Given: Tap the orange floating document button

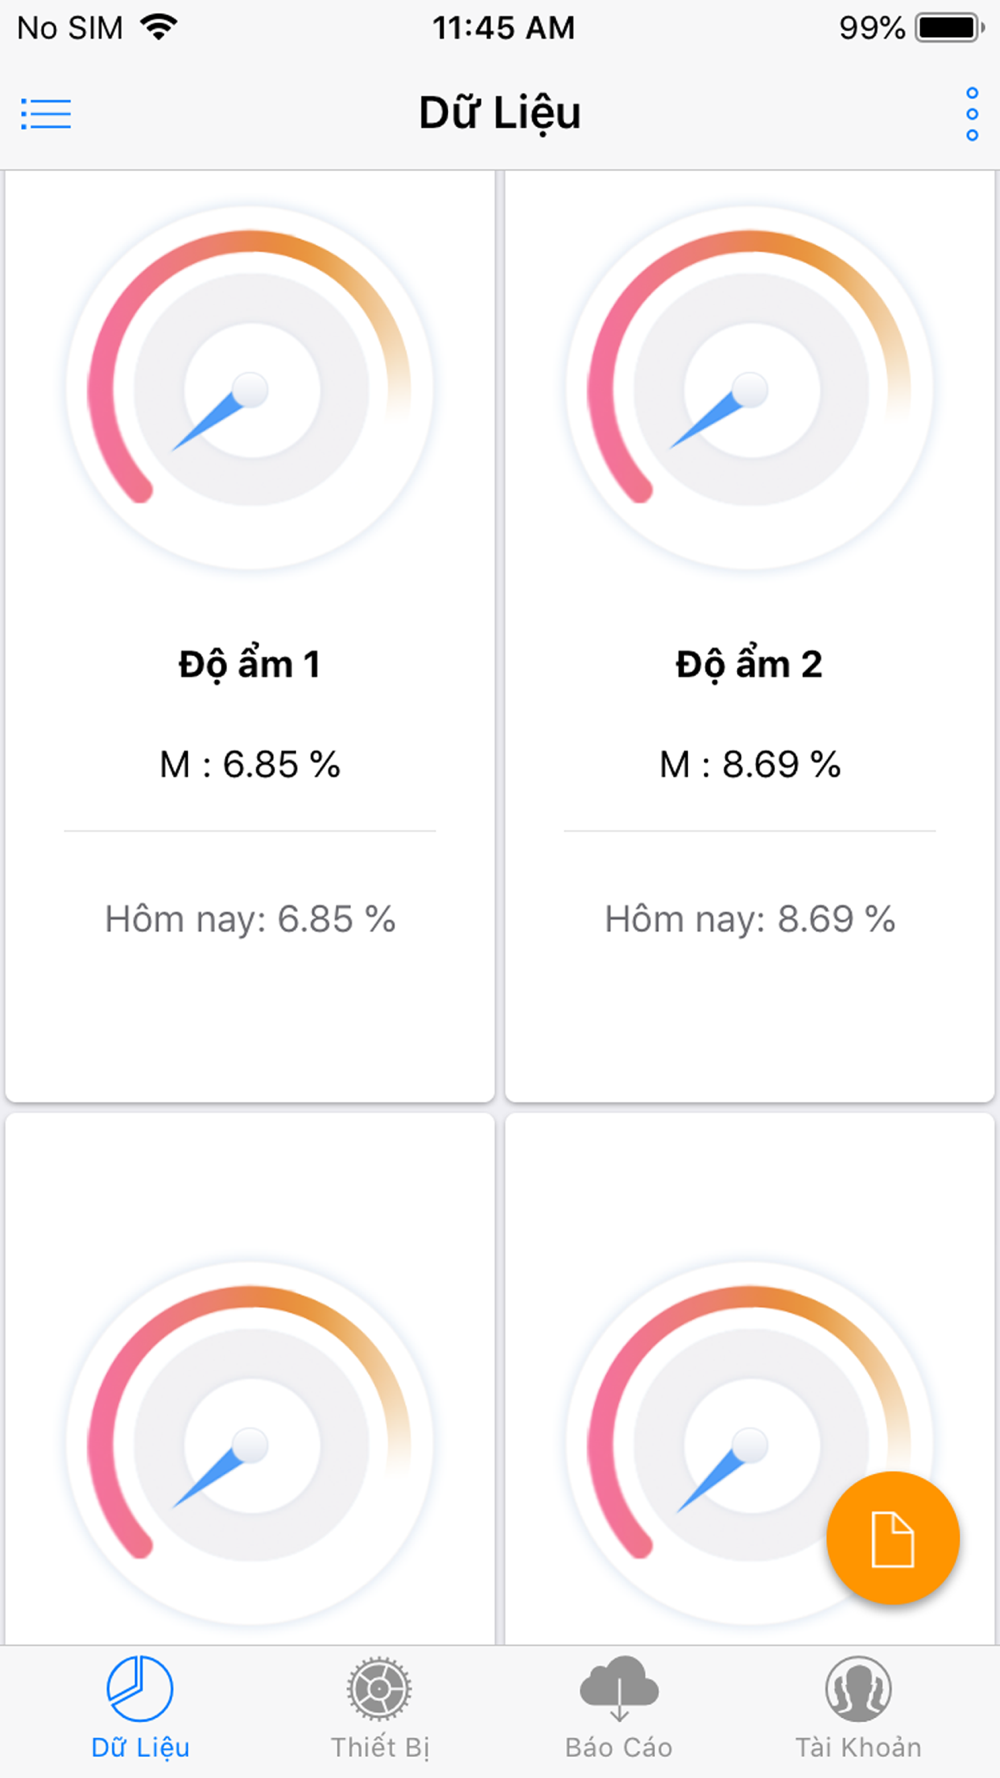Looking at the screenshot, I should click(x=893, y=1538).
